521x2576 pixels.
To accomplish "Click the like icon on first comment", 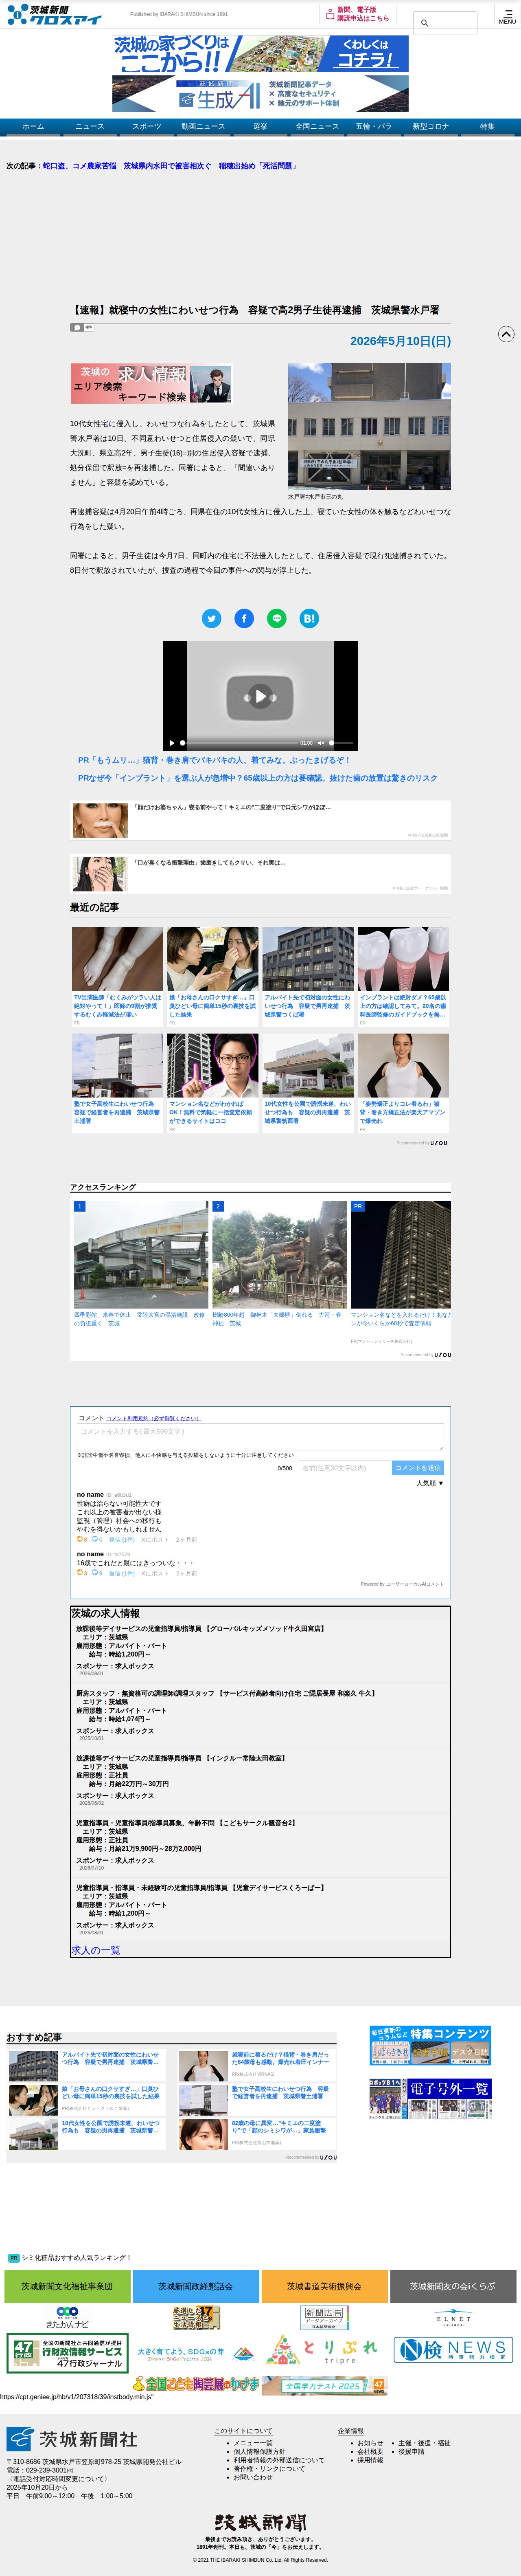I will (81, 1539).
